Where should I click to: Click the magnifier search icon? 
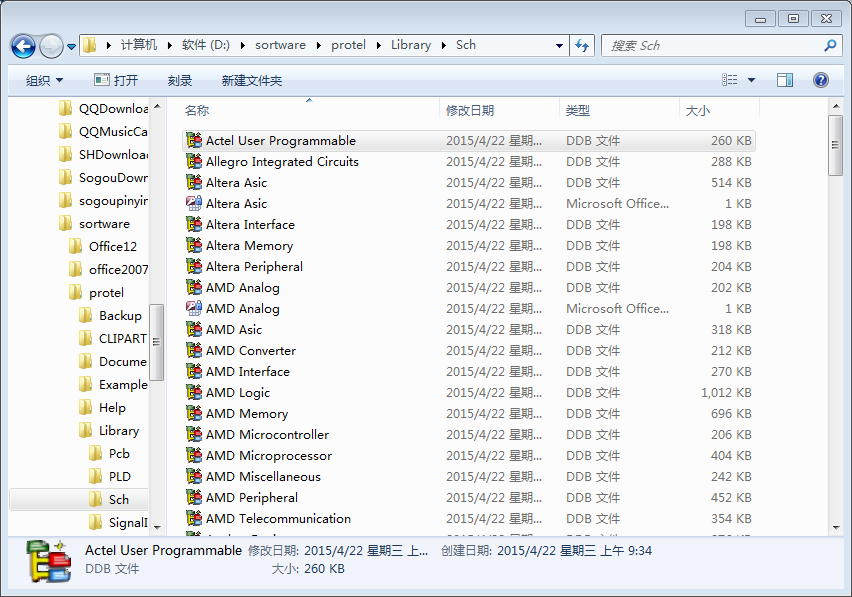click(x=830, y=46)
